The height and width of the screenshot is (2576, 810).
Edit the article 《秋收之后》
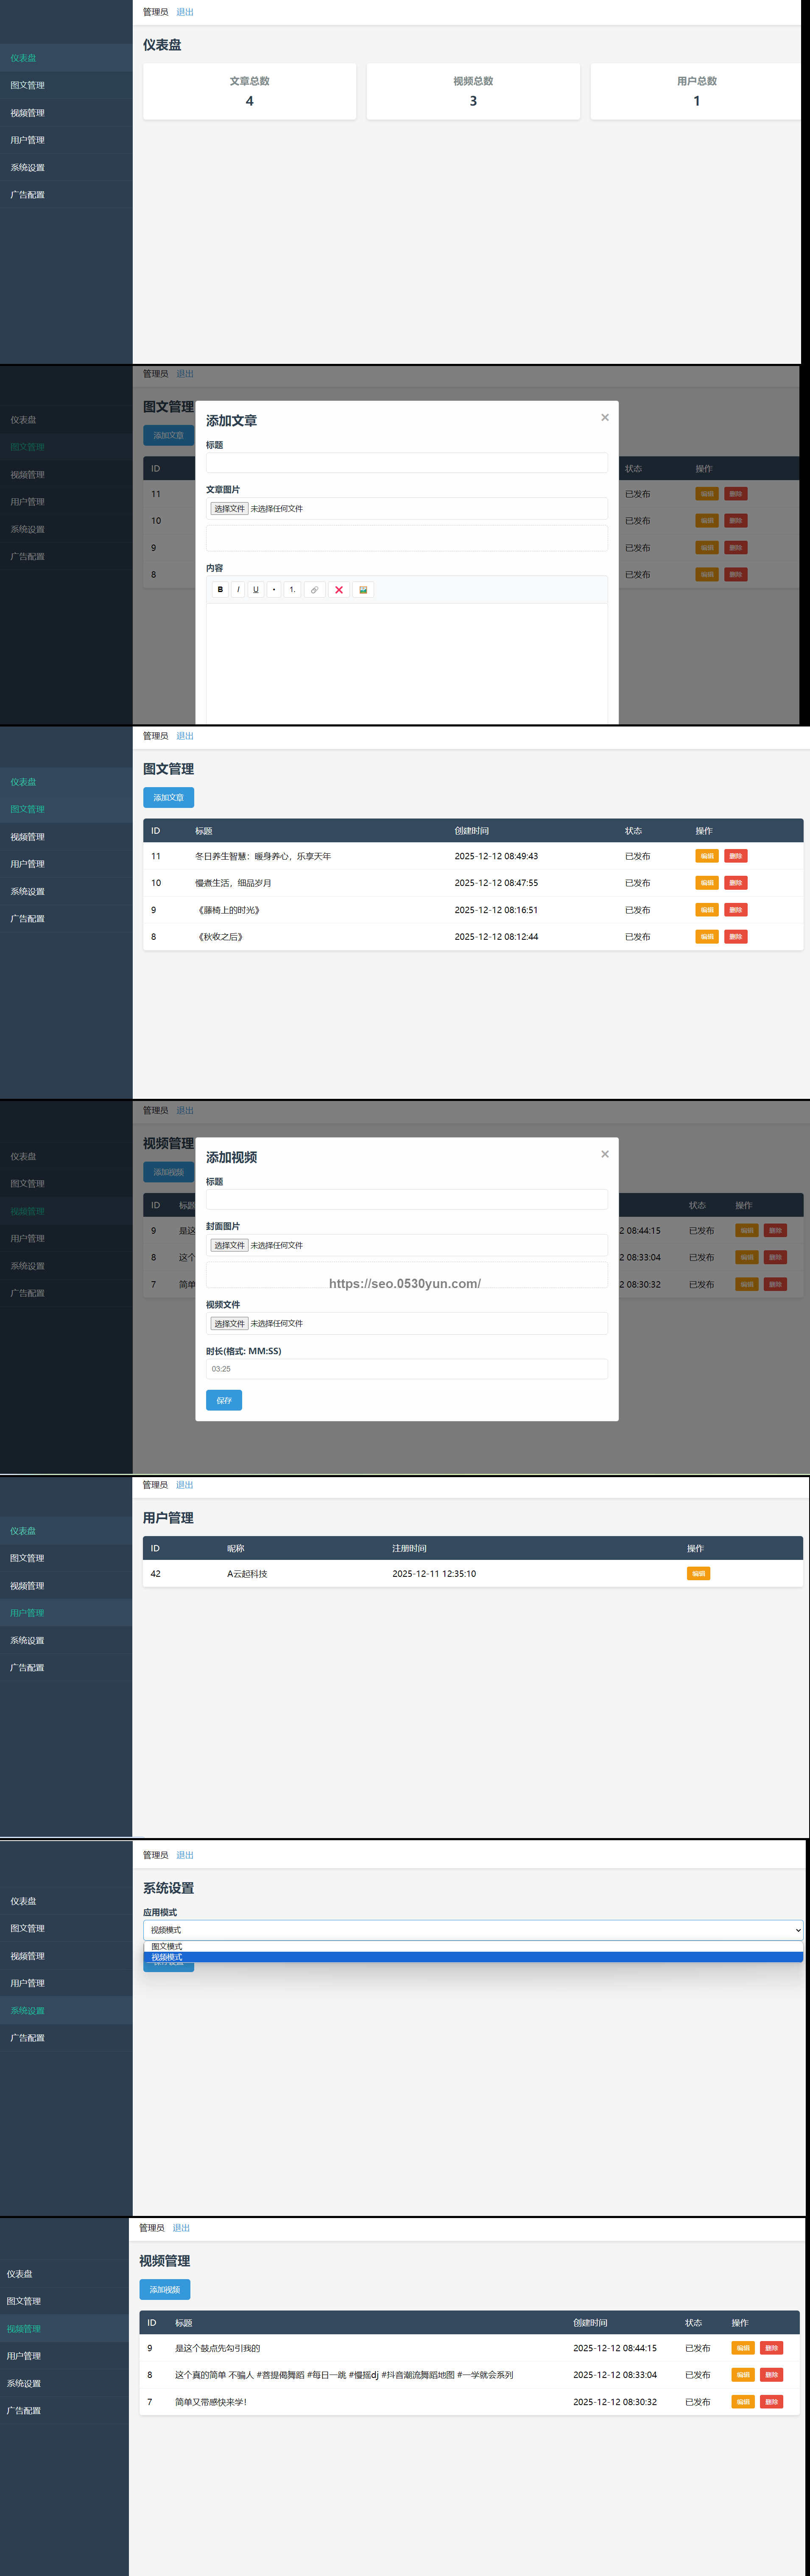point(707,937)
